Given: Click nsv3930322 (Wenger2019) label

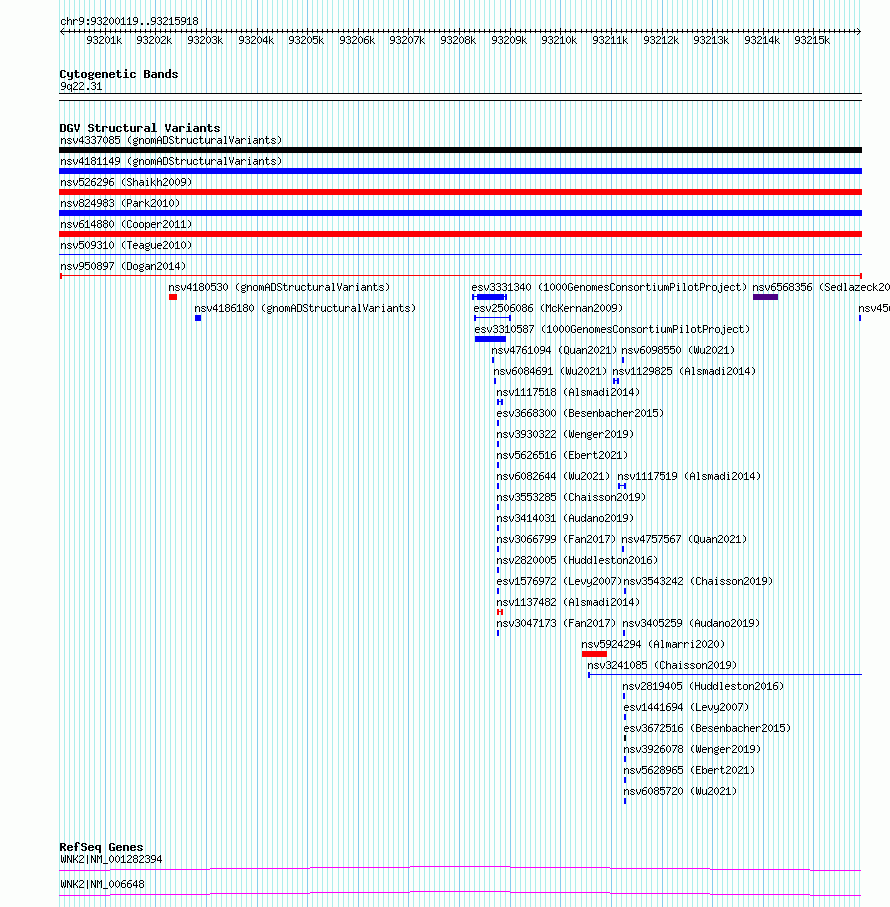Looking at the screenshot, I should [565, 434].
